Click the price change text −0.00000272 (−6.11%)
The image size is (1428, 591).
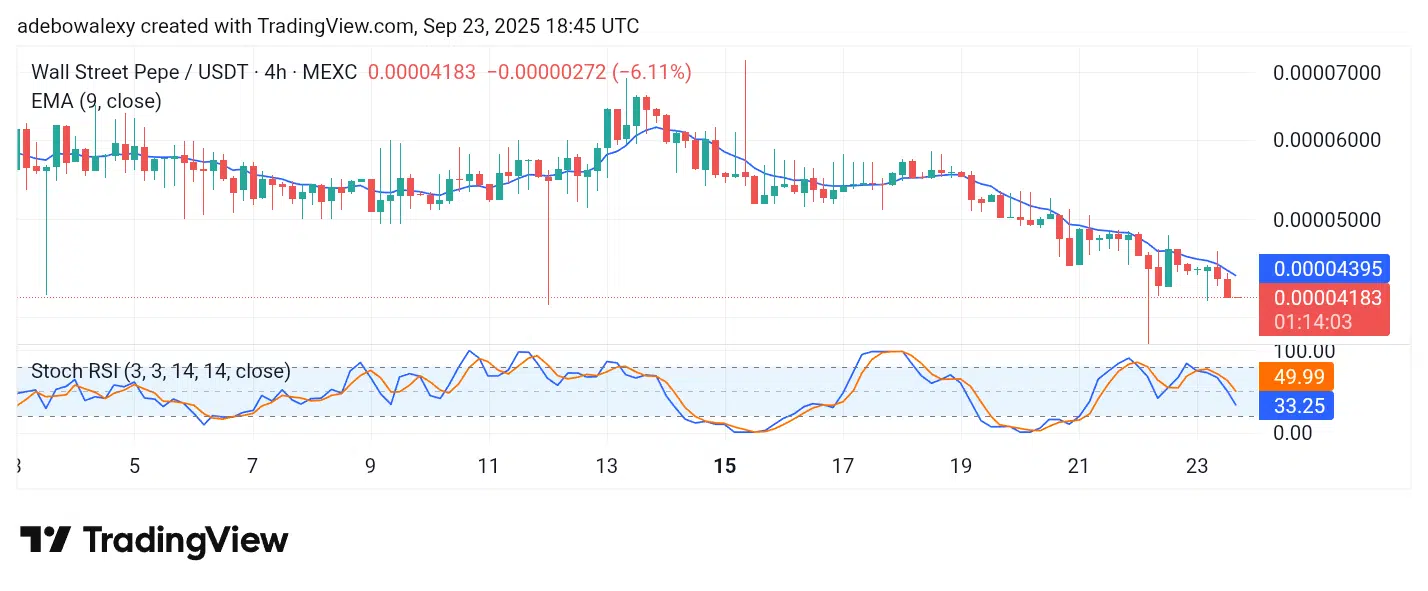coord(589,72)
